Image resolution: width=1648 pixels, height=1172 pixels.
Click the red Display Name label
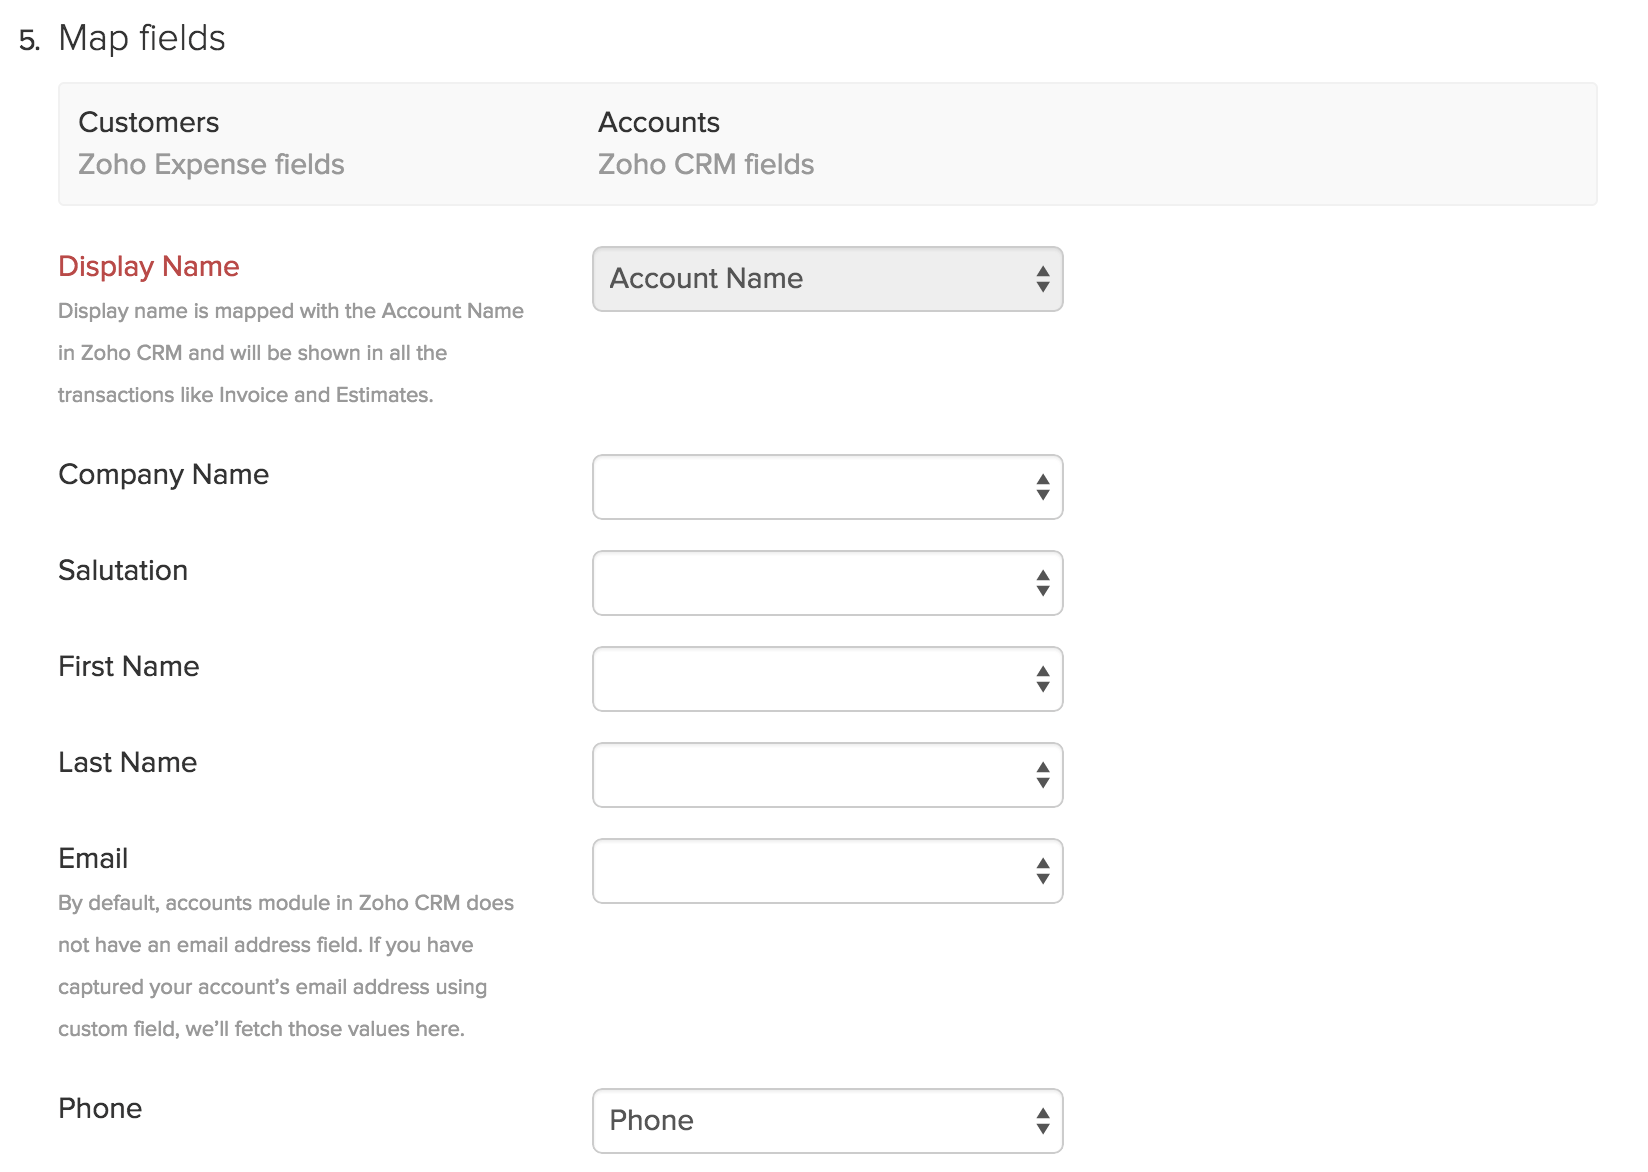point(149,266)
